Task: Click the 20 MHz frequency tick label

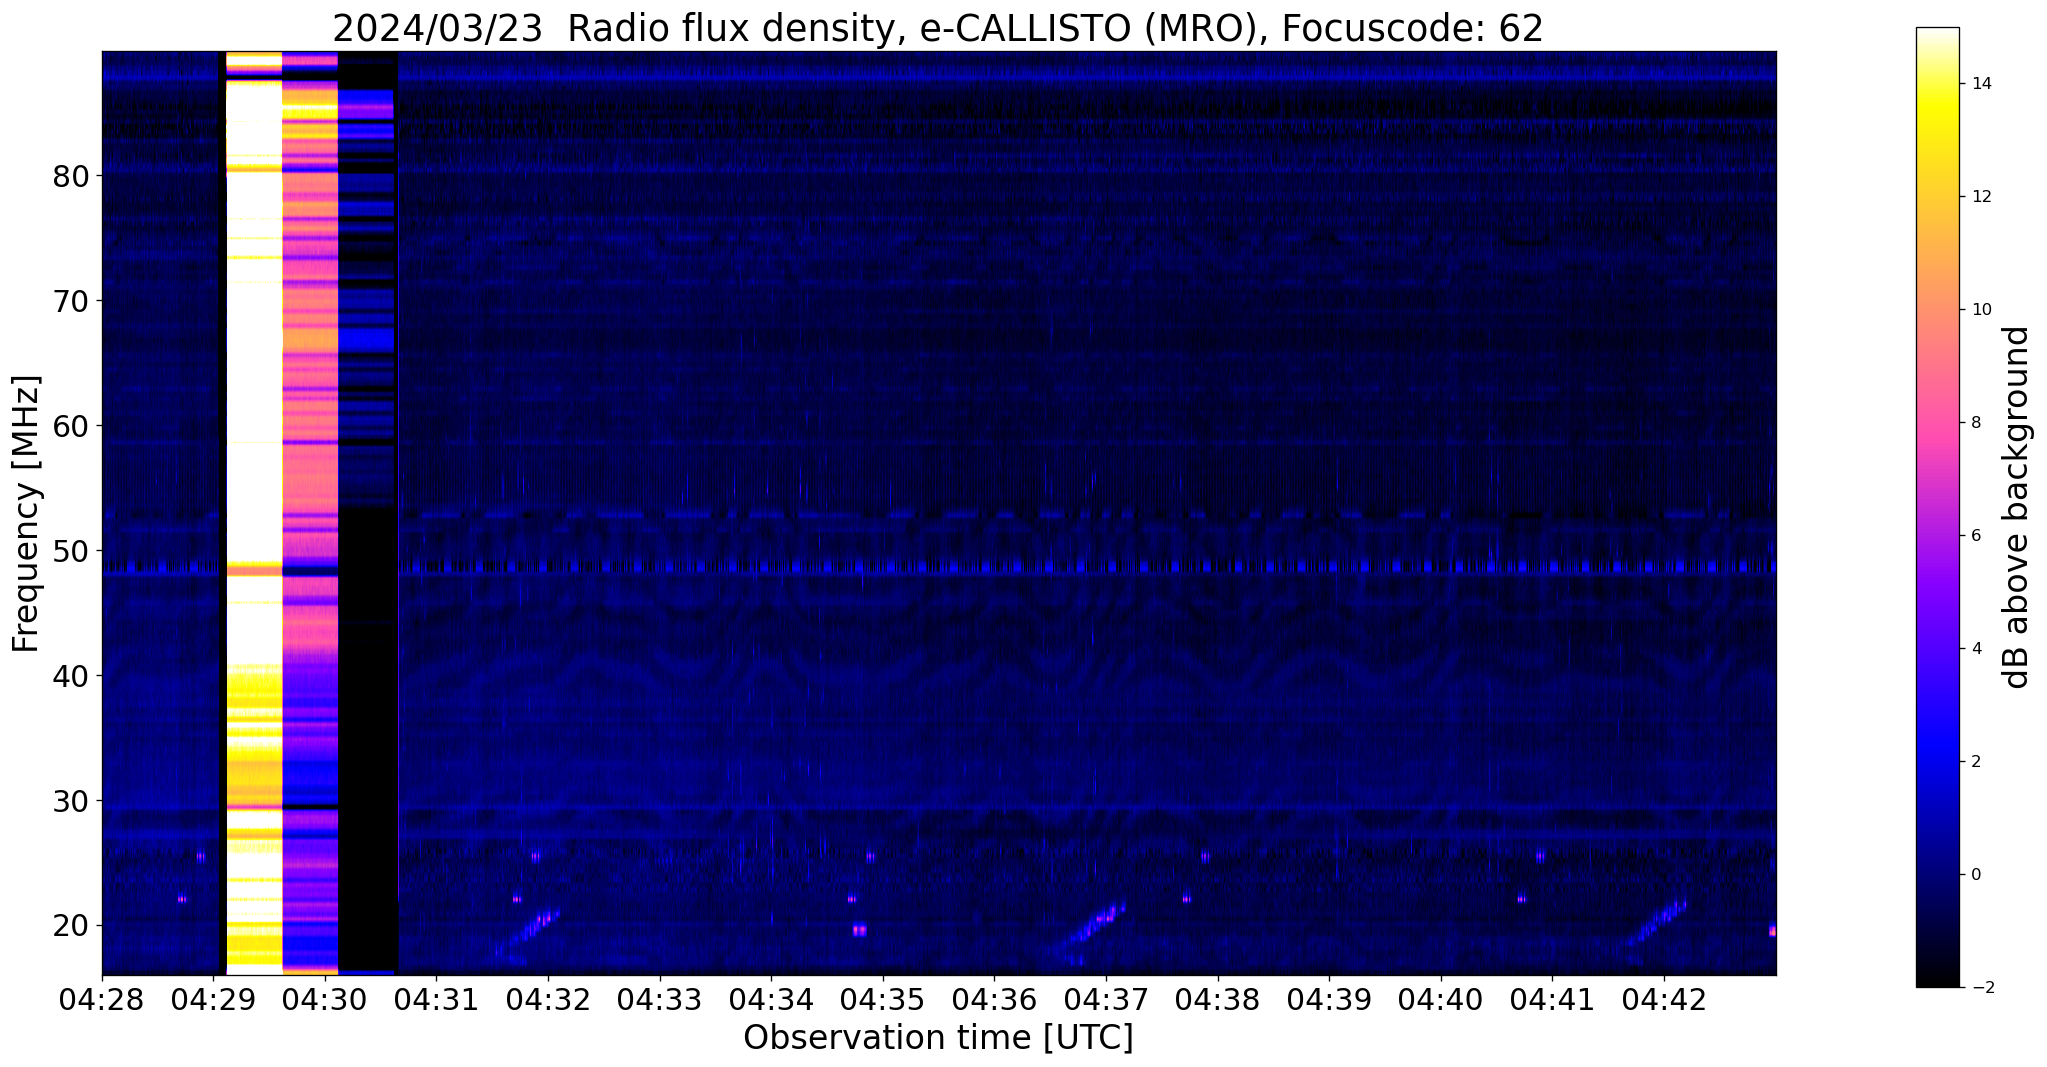Action: point(70,926)
